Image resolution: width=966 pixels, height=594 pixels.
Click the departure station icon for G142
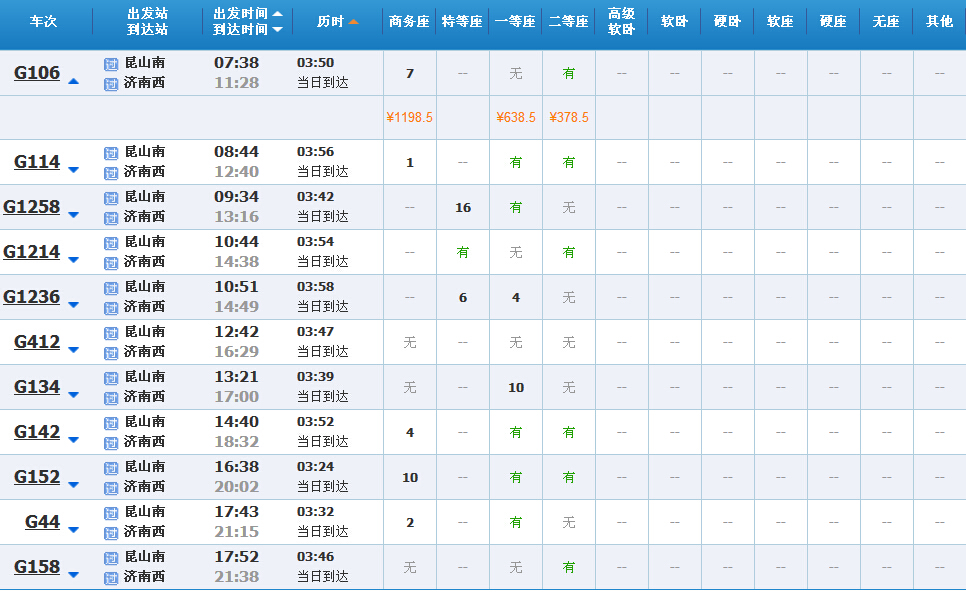(x=111, y=423)
